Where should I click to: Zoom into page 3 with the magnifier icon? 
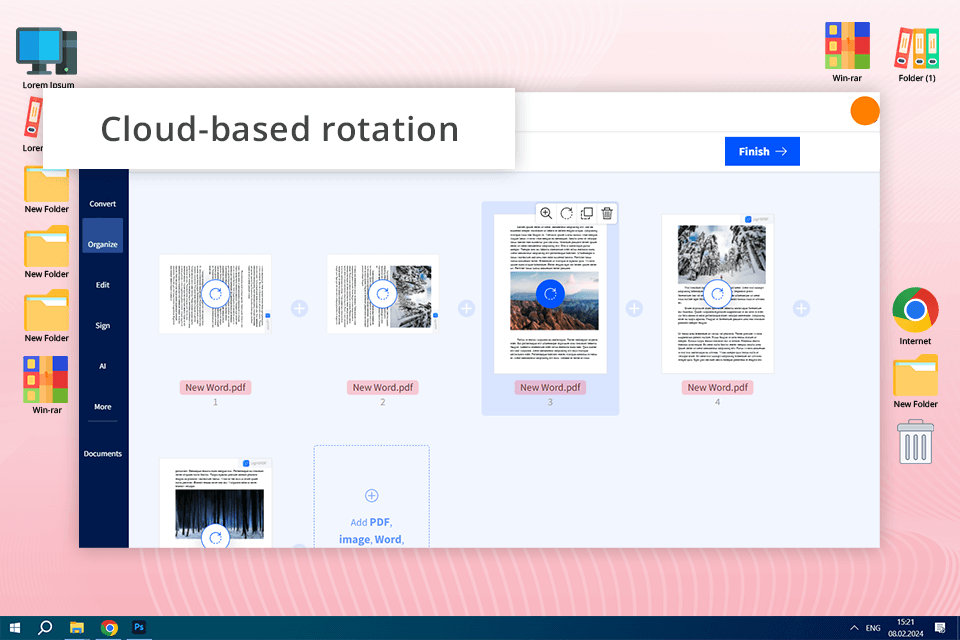pos(546,213)
